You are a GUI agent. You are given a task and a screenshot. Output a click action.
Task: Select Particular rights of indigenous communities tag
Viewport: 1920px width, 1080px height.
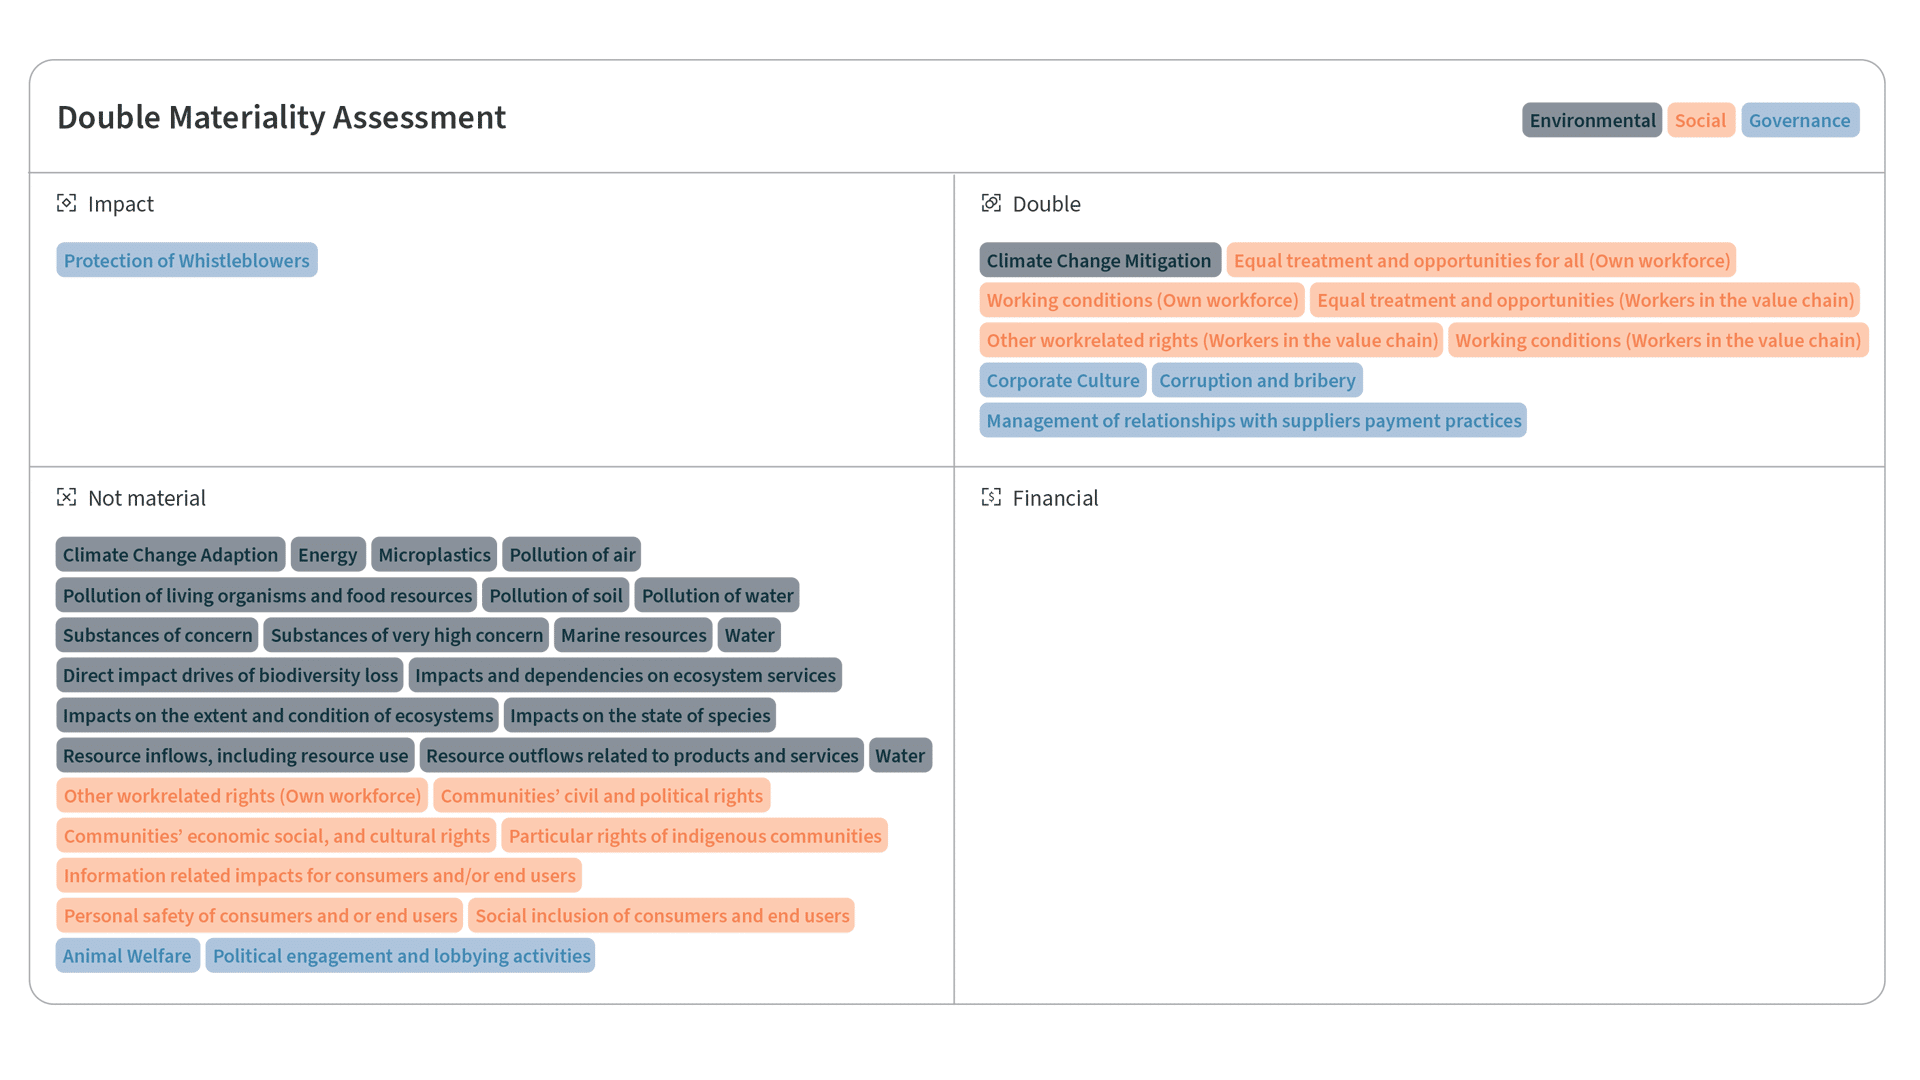point(695,835)
